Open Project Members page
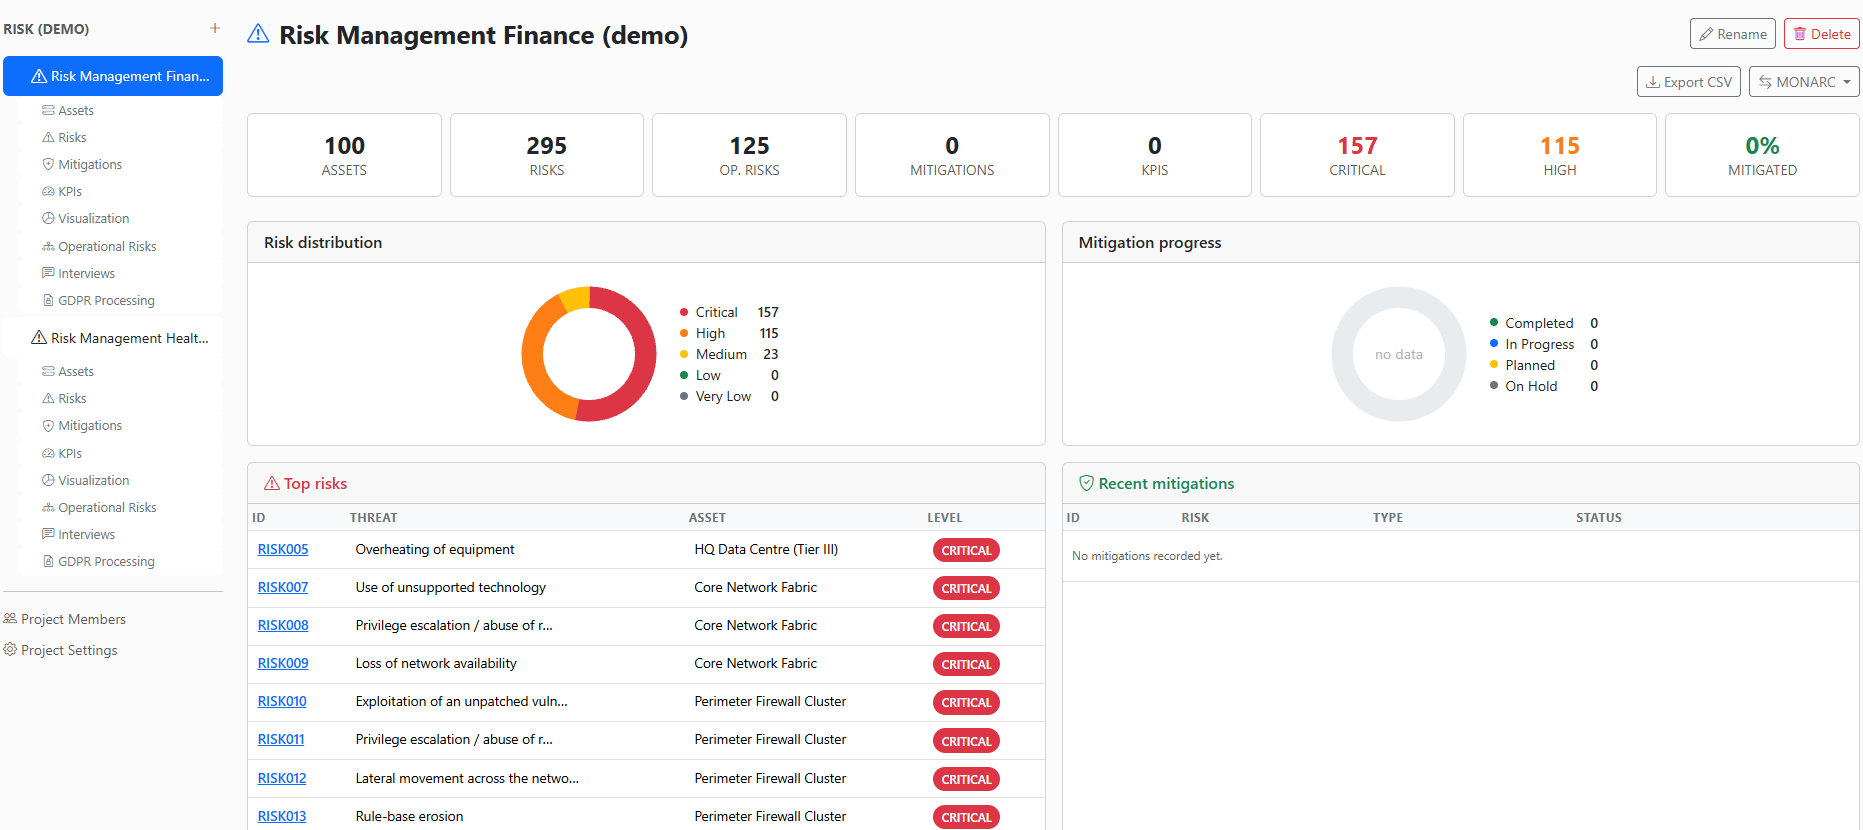Image resolution: width=1863 pixels, height=830 pixels. pos(65,619)
